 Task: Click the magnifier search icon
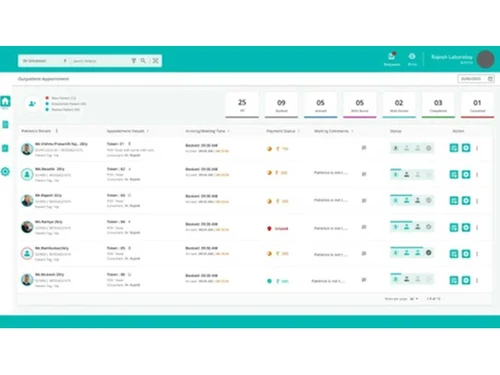point(143,61)
